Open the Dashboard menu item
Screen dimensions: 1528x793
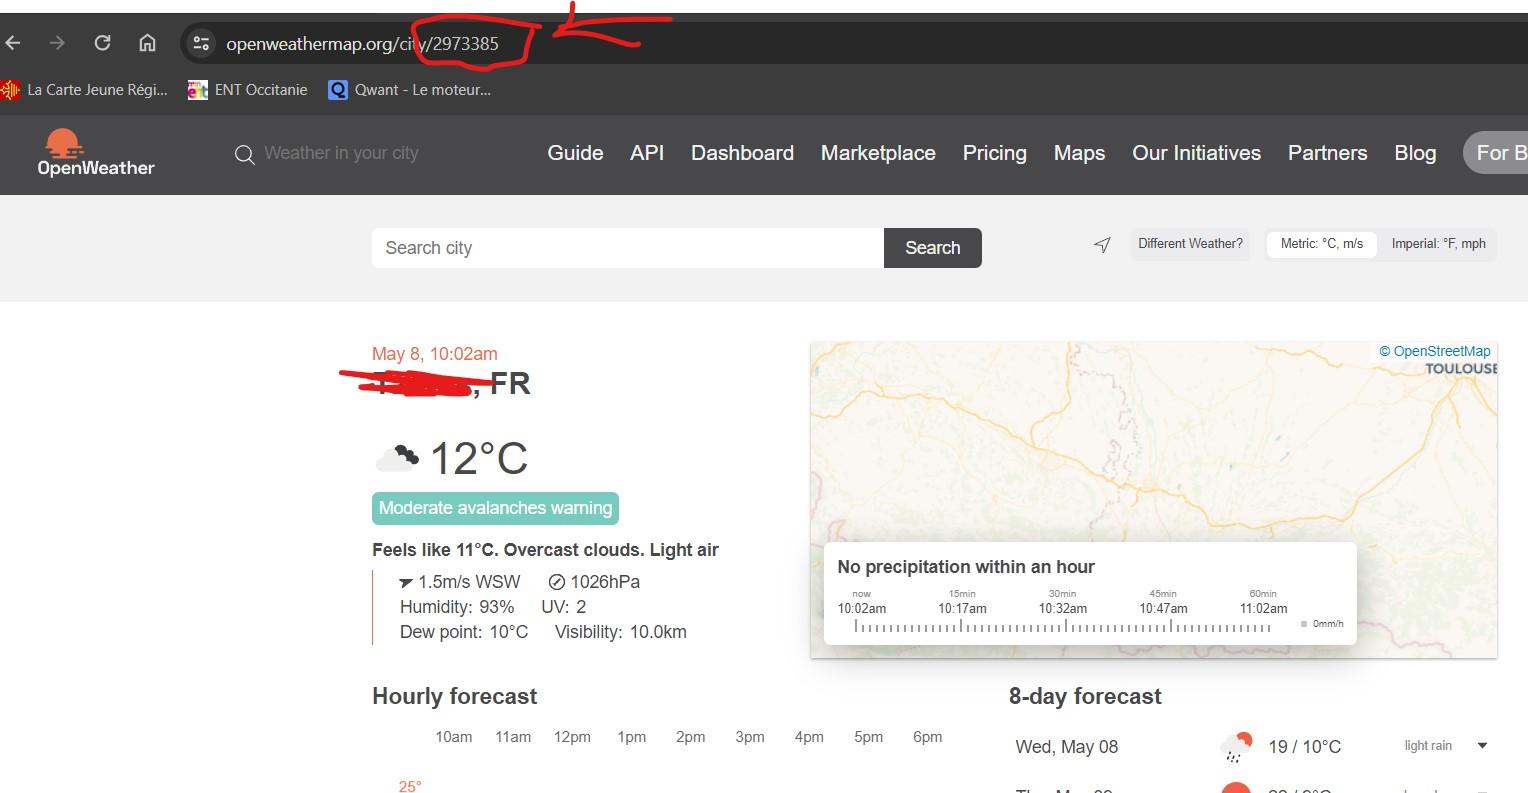click(742, 153)
